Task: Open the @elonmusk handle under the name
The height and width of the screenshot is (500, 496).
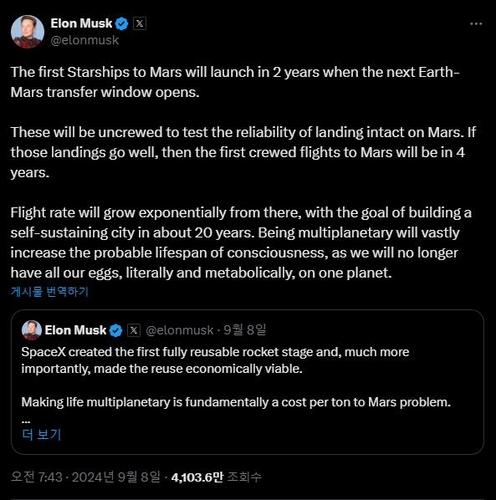Action: pyautogui.click(x=85, y=40)
